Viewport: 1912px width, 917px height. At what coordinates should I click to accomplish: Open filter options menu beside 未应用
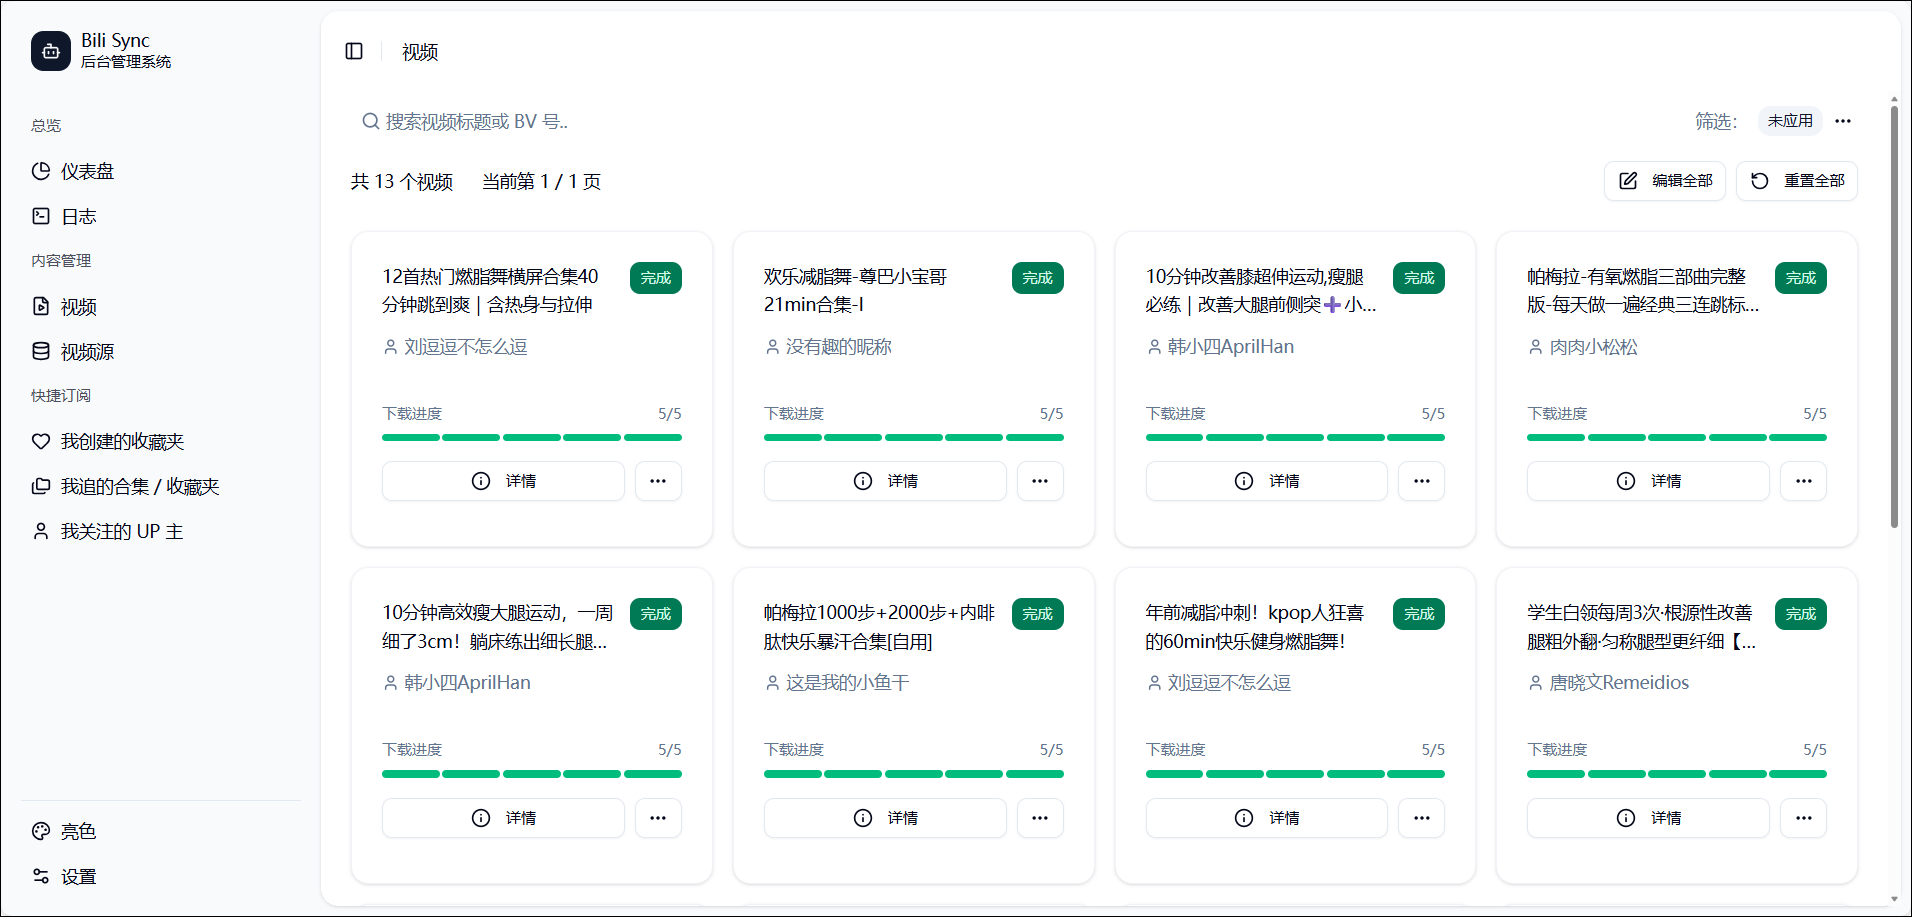tap(1843, 121)
